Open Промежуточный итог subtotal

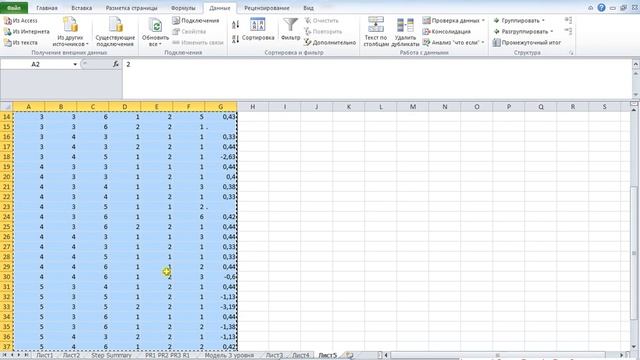pos(527,42)
